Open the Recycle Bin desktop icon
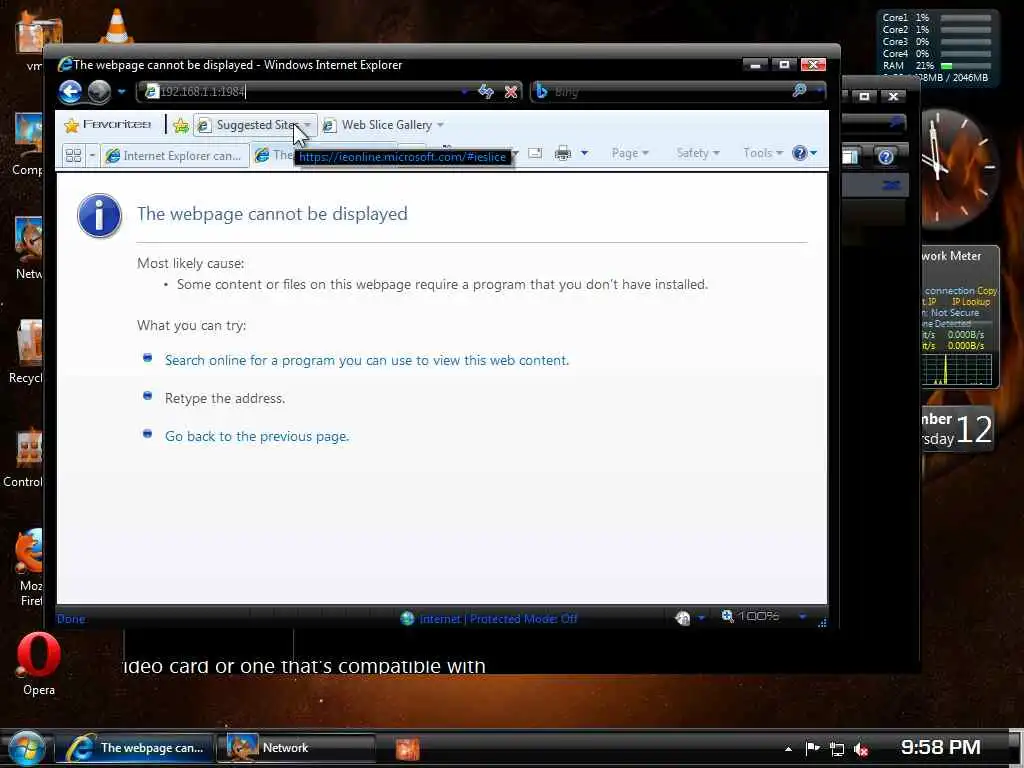The width and height of the screenshot is (1024, 768). (26, 351)
